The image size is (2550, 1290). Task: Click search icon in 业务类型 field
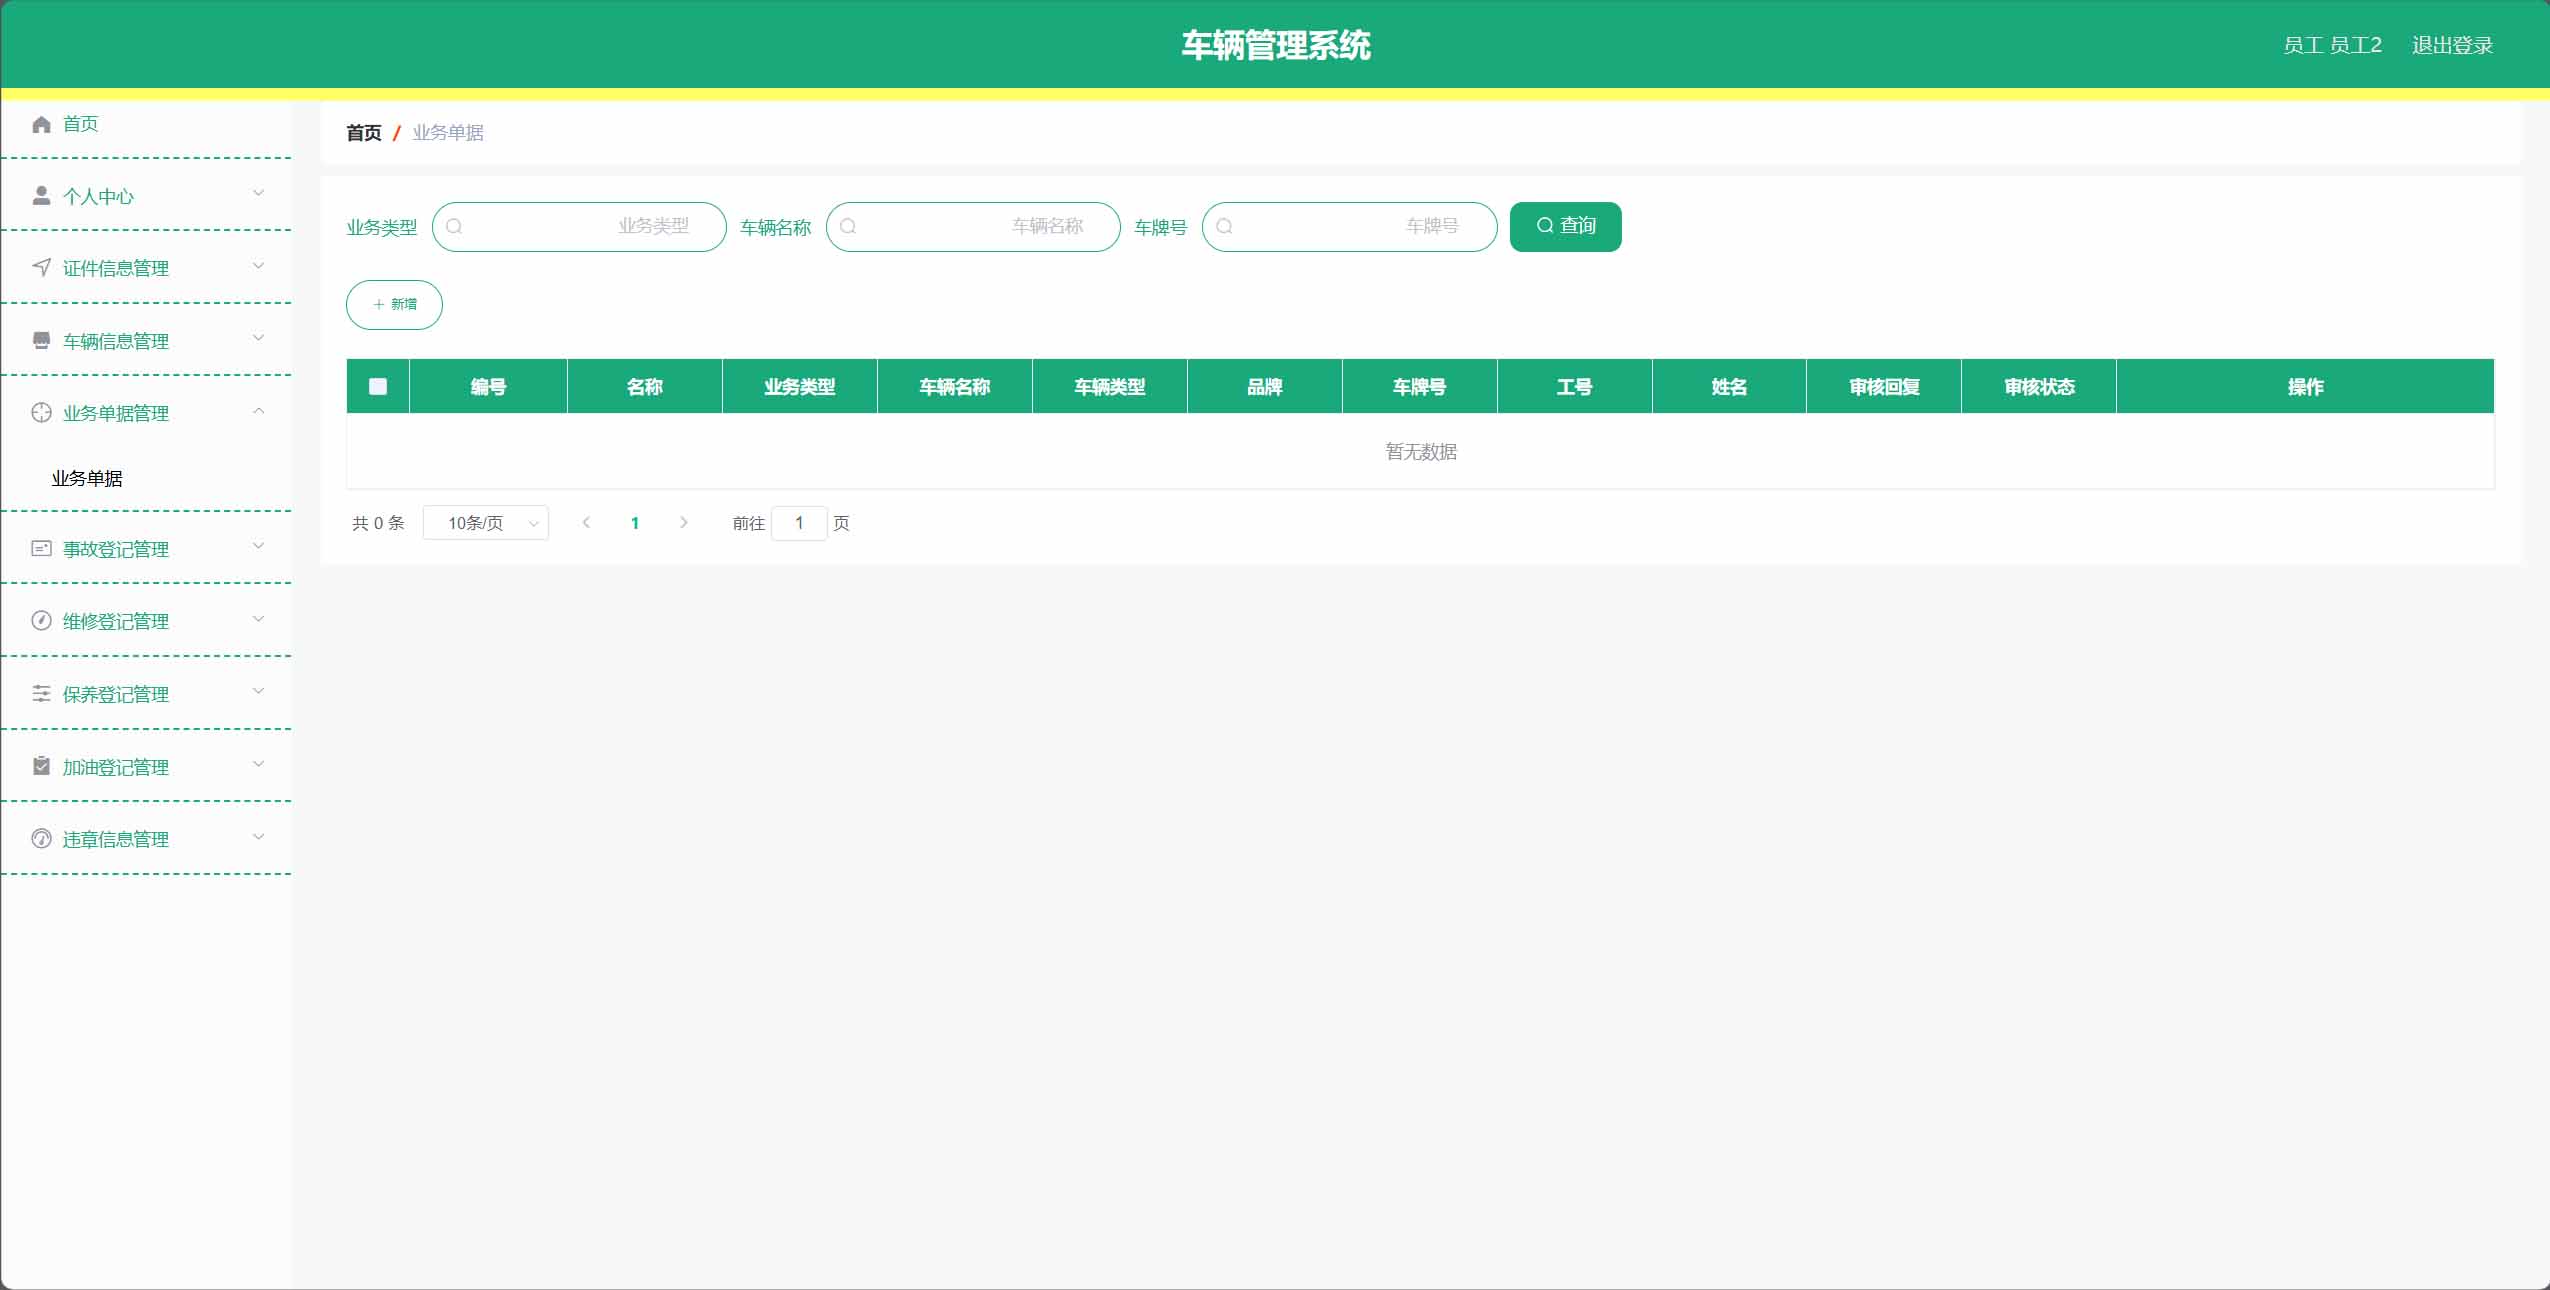point(454,226)
